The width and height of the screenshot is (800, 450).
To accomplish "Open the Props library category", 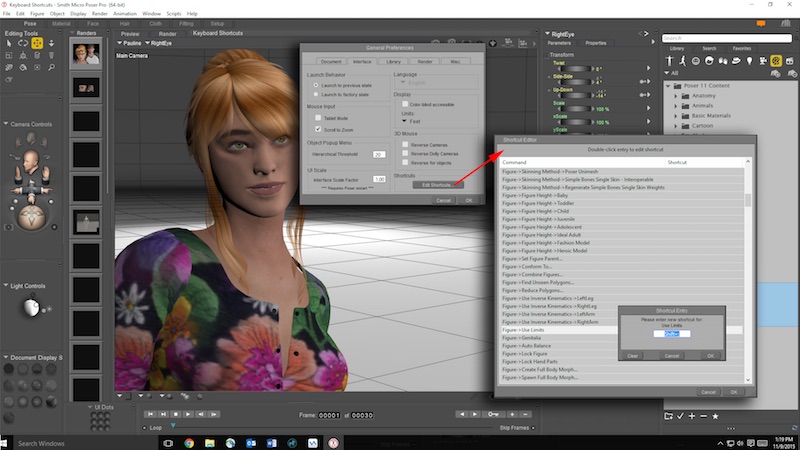I will pos(736,61).
